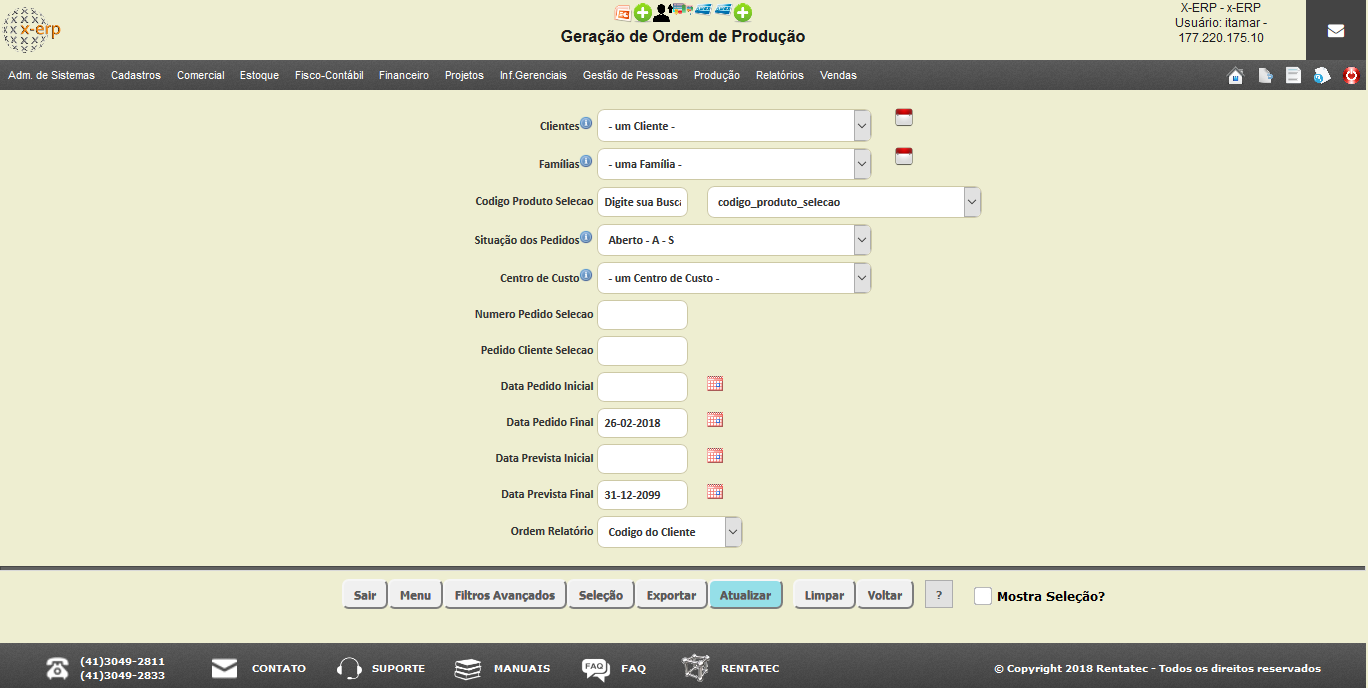
Task: Click the Sair button
Action: 365,595
